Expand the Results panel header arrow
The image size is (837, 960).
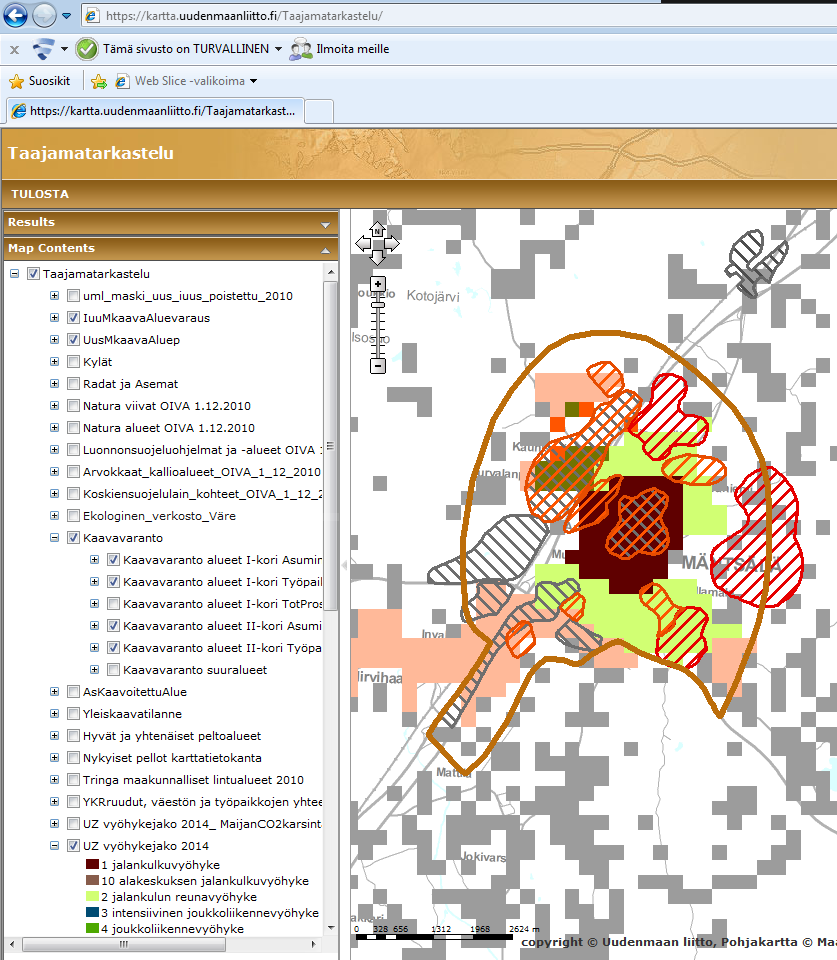pos(325,224)
